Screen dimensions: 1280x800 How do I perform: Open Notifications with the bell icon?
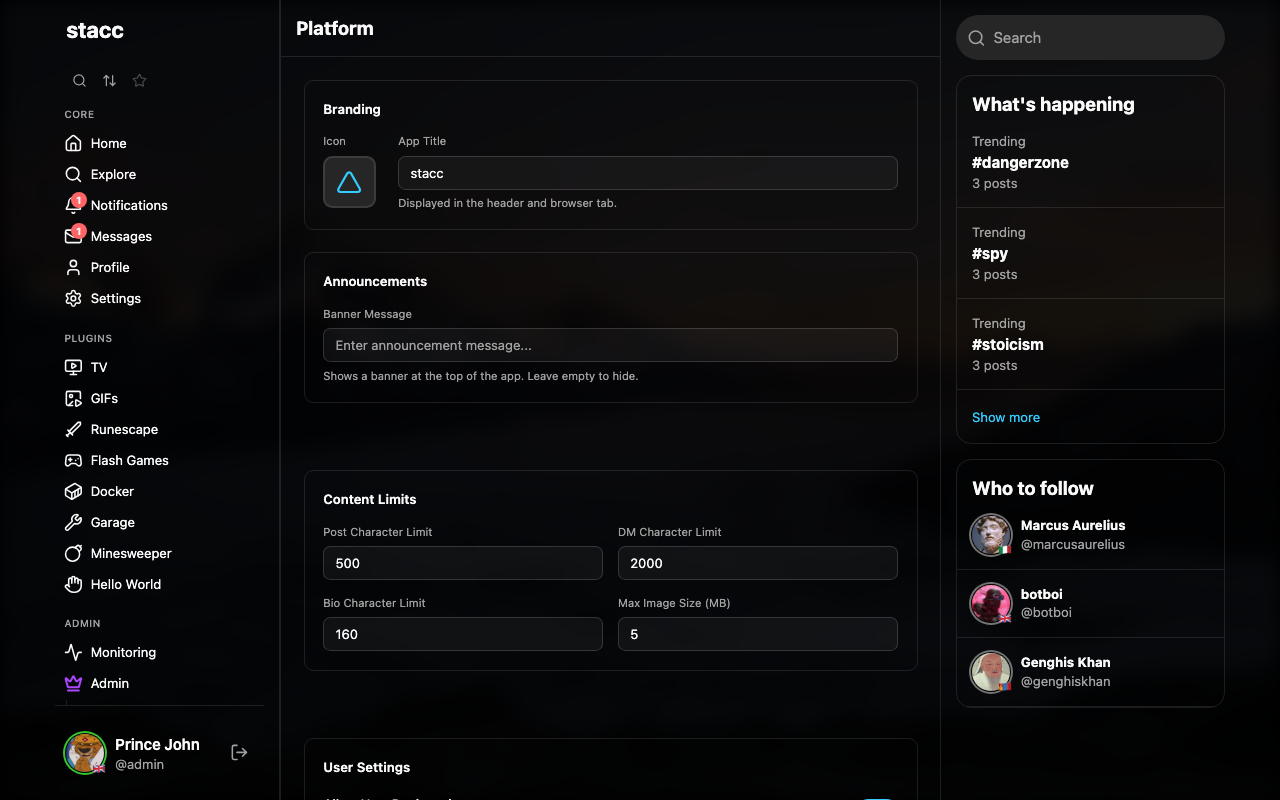tap(74, 205)
